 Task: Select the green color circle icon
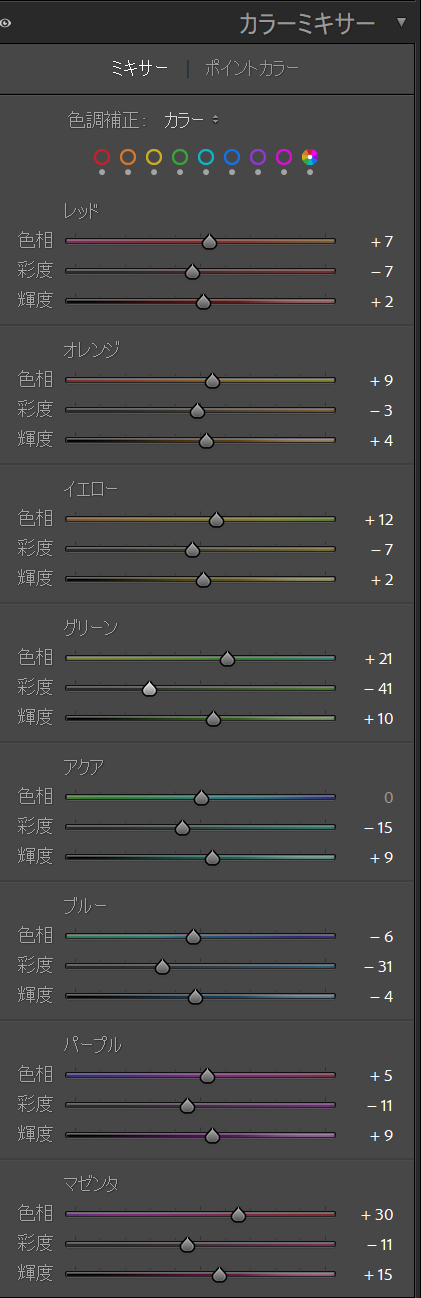[180, 157]
